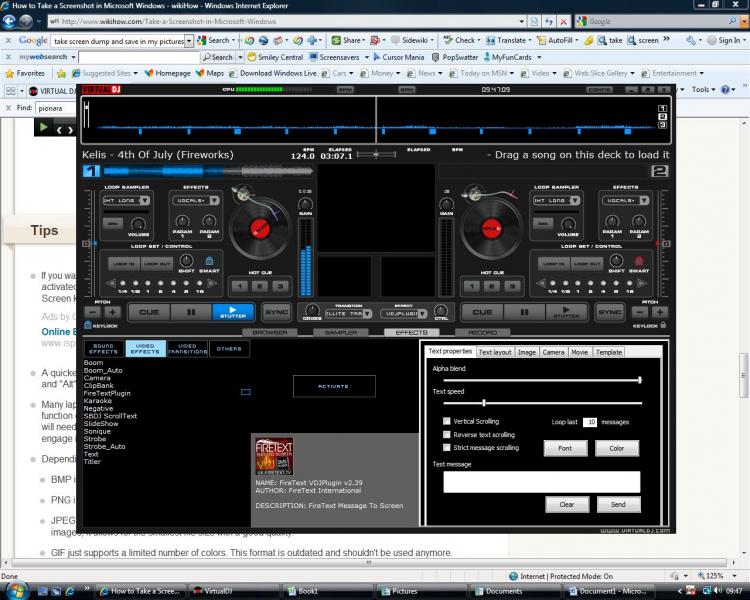The width and height of the screenshot is (750, 600).
Task: Check the Reverse text scrolling option
Action: click(x=447, y=435)
